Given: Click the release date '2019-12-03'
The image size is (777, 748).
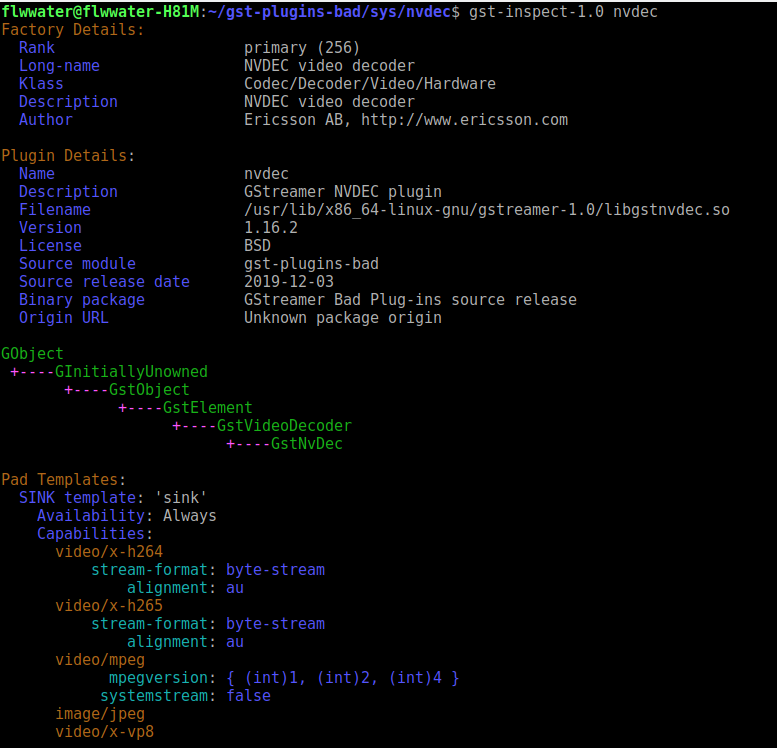Looking at the screenshot, I should (288, 282).
